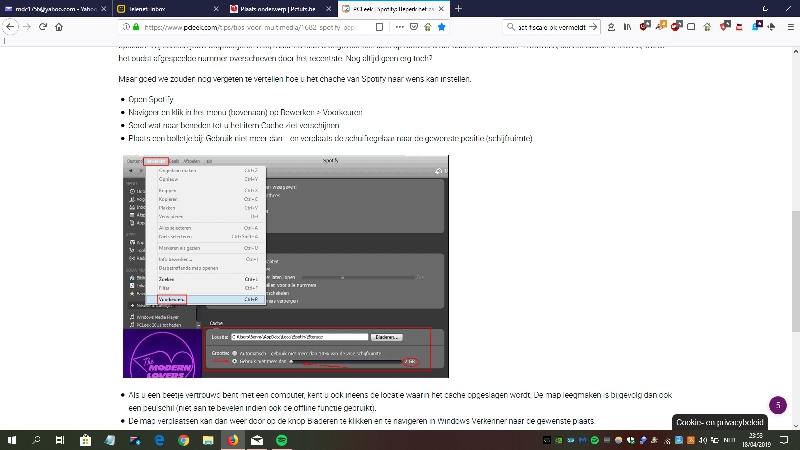Open the Windows notification center
Image resolution: width=800 pixels, height=450 pixels.
(784, 440)
